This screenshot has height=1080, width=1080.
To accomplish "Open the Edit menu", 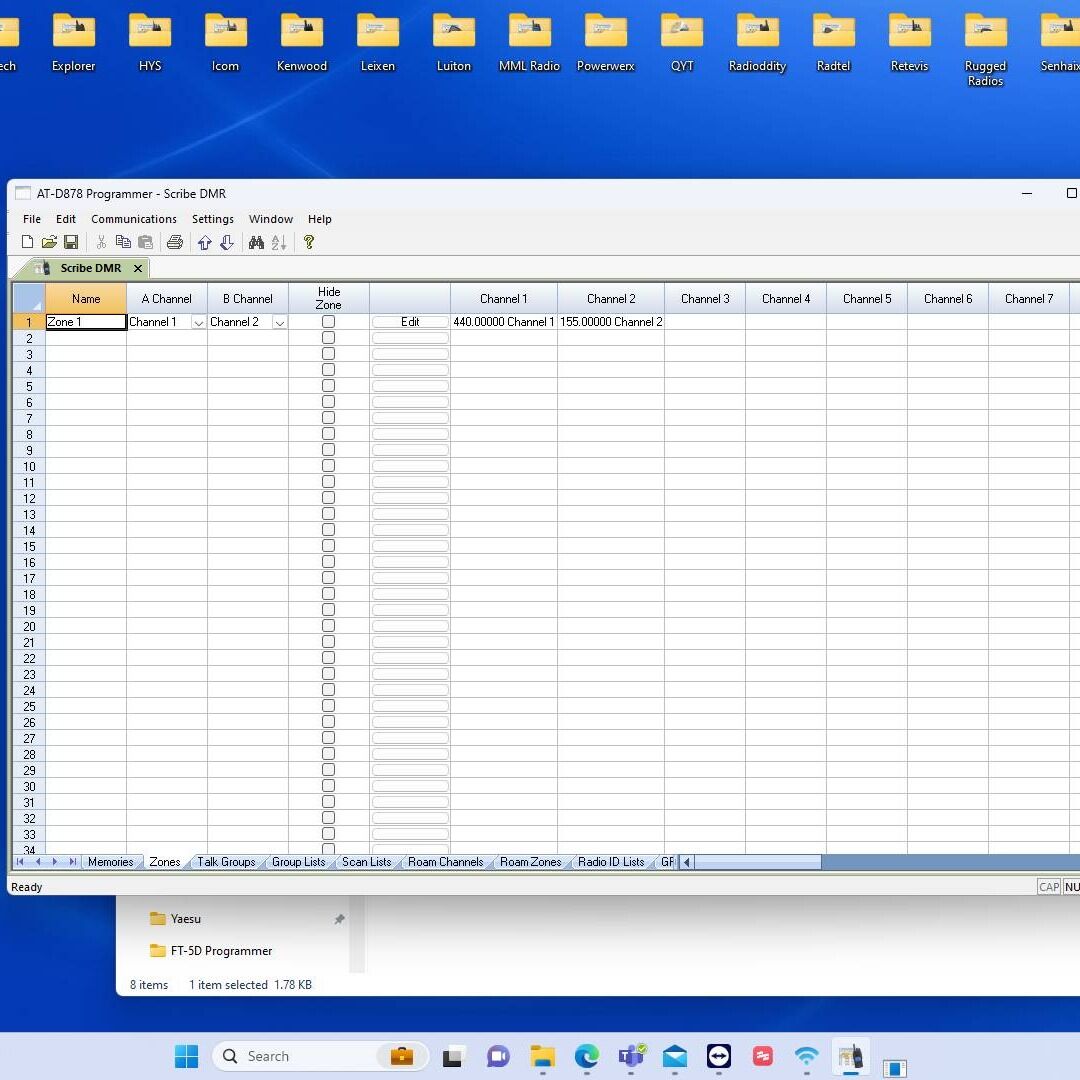I will pos(65,219).
